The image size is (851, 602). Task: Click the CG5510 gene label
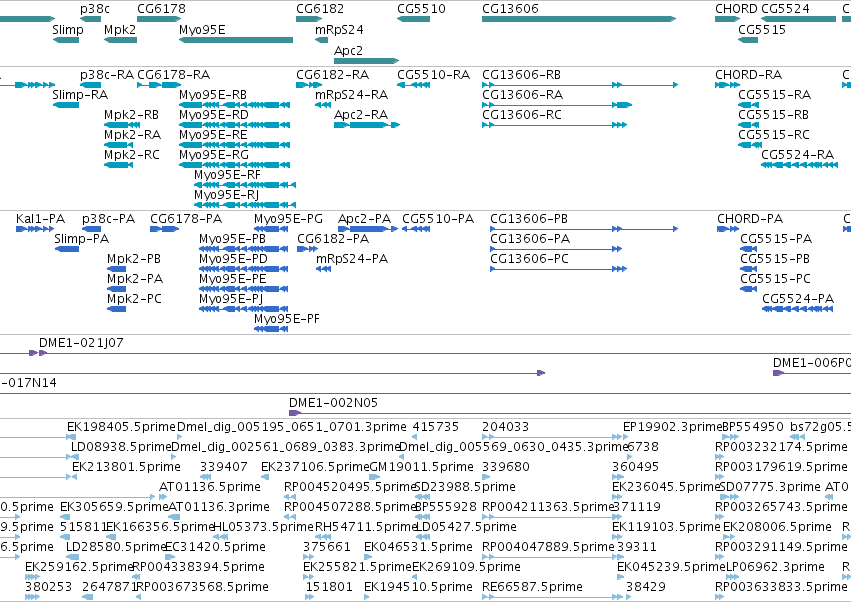[421, 9]
